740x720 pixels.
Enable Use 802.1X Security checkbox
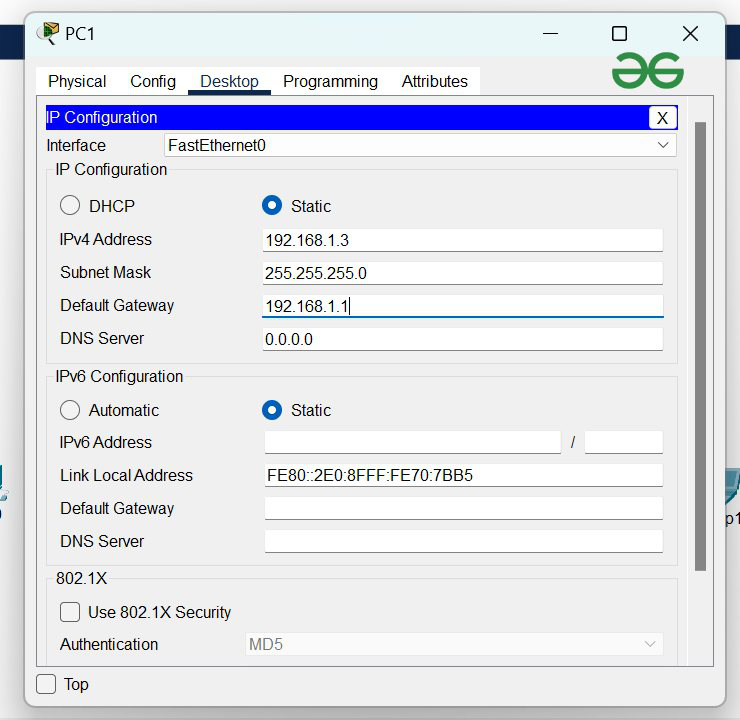click(x=70, y=612)
